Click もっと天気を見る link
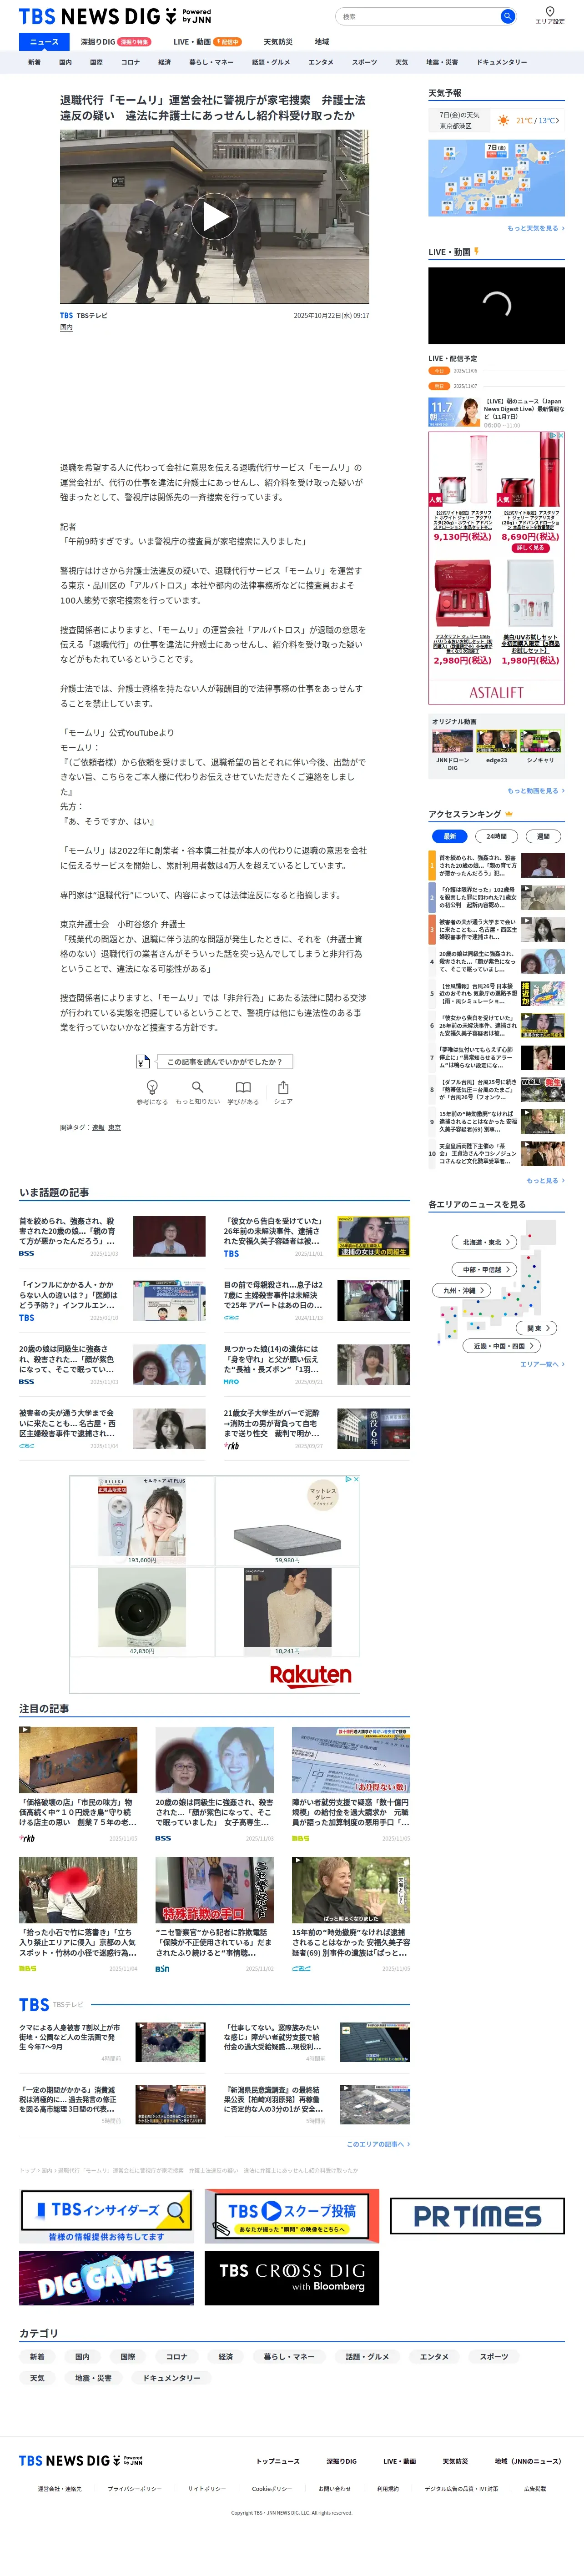 click(x=536, y=228)
